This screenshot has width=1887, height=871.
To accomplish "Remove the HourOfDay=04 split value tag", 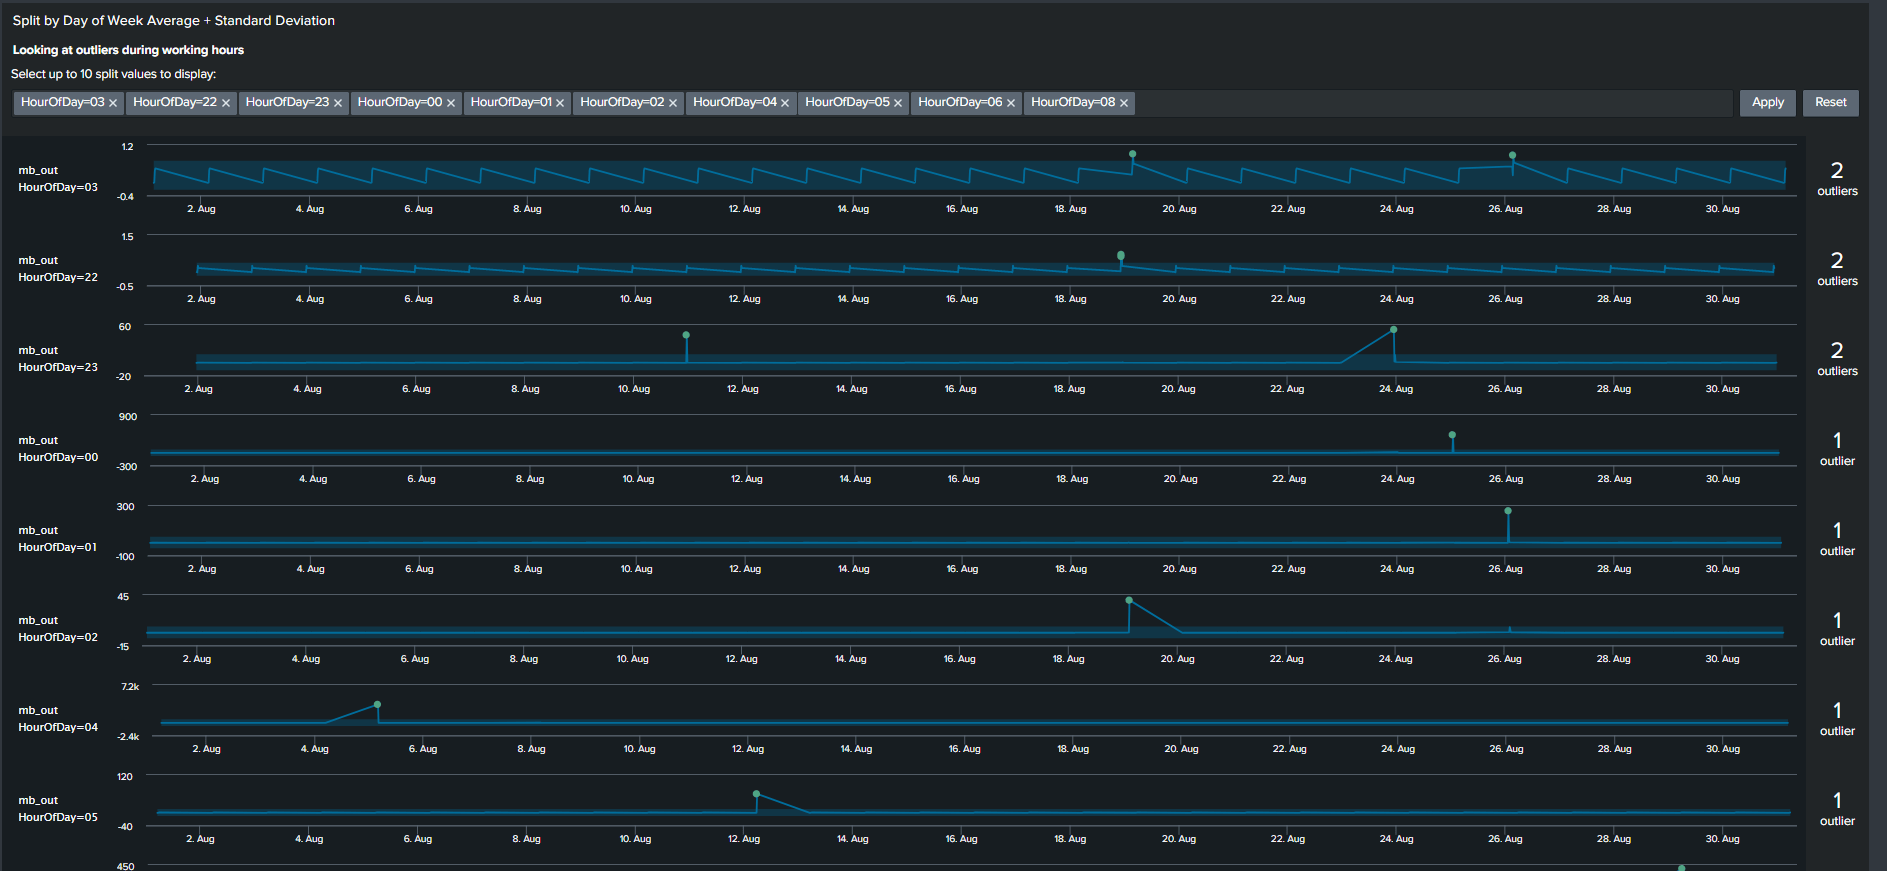I will (785, 103).
